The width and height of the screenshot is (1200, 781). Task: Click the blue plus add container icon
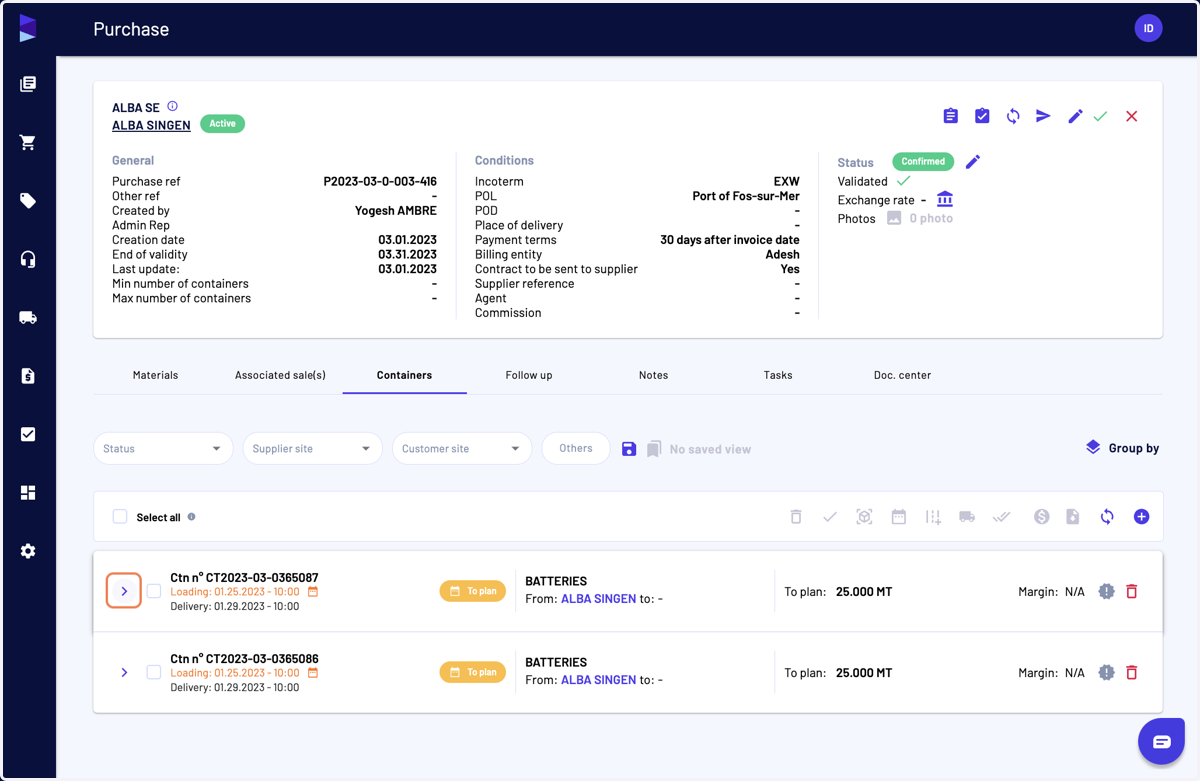click(1141, 517)
